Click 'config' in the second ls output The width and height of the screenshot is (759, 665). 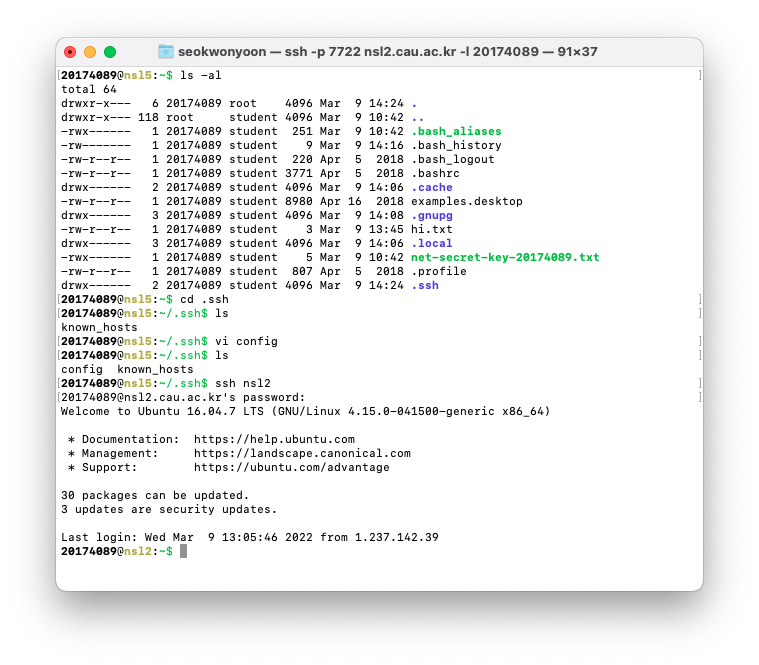[x=82, y=369]
